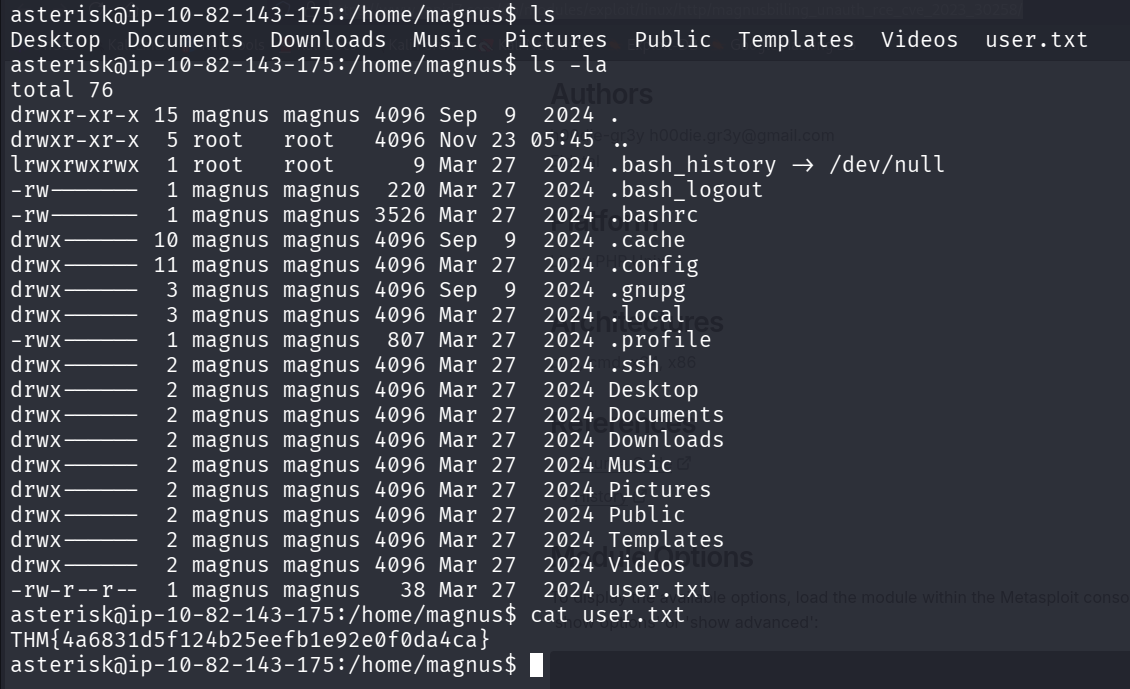This screenshot has width=1130, height=689.
Task: Click the .local directory name
Action: point(647,314)
